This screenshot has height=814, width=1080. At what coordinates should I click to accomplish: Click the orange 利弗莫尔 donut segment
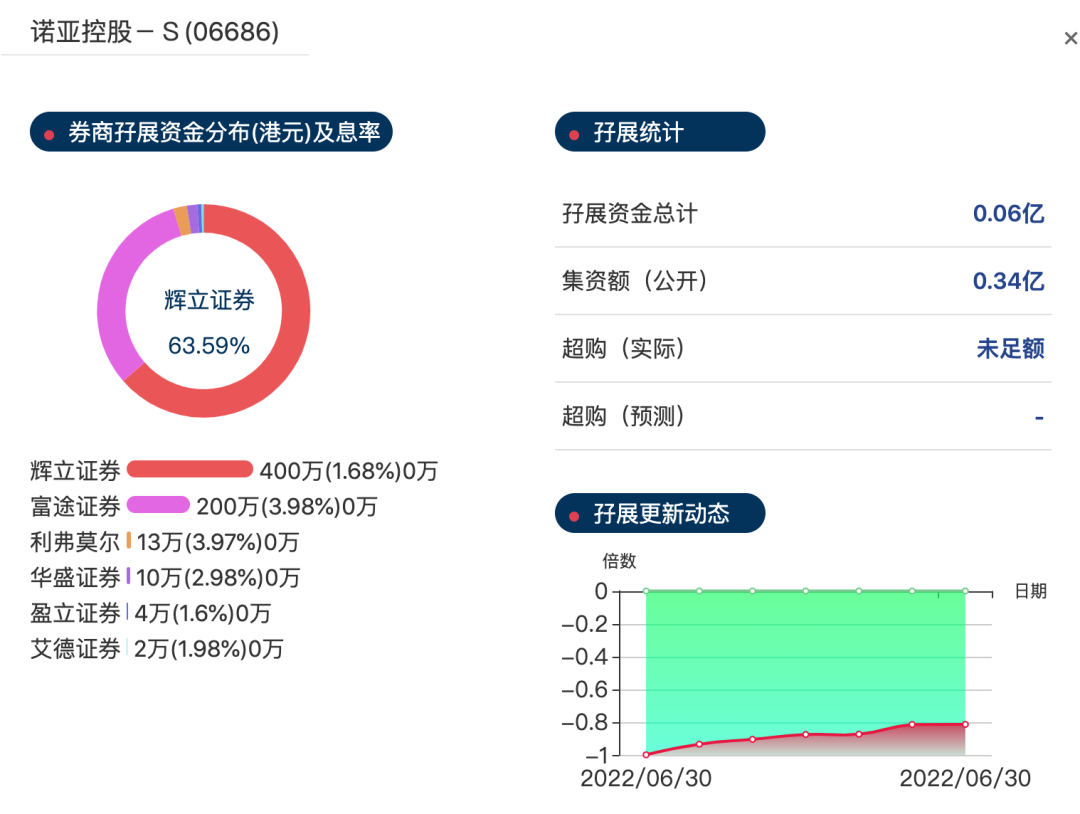coord(182,220)
